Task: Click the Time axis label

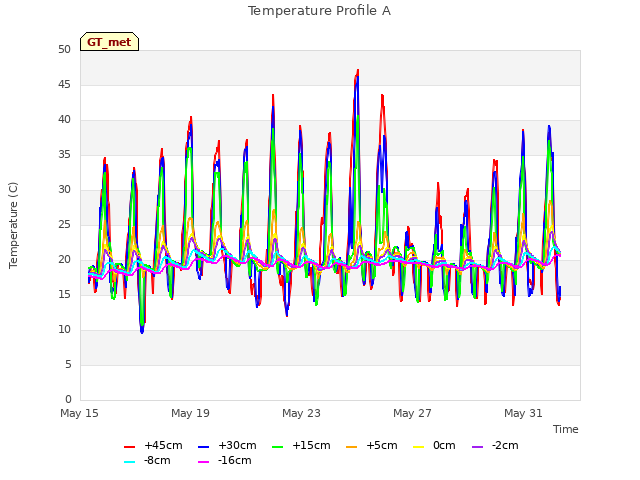Action: [566, 429]
